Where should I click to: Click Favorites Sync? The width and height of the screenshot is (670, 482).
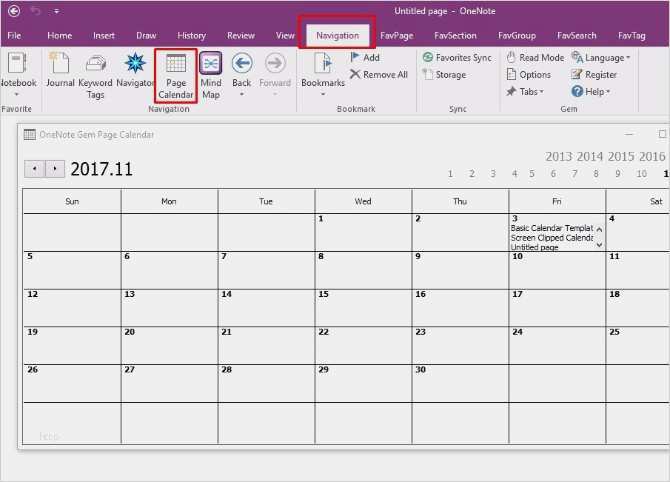(456, 58)
